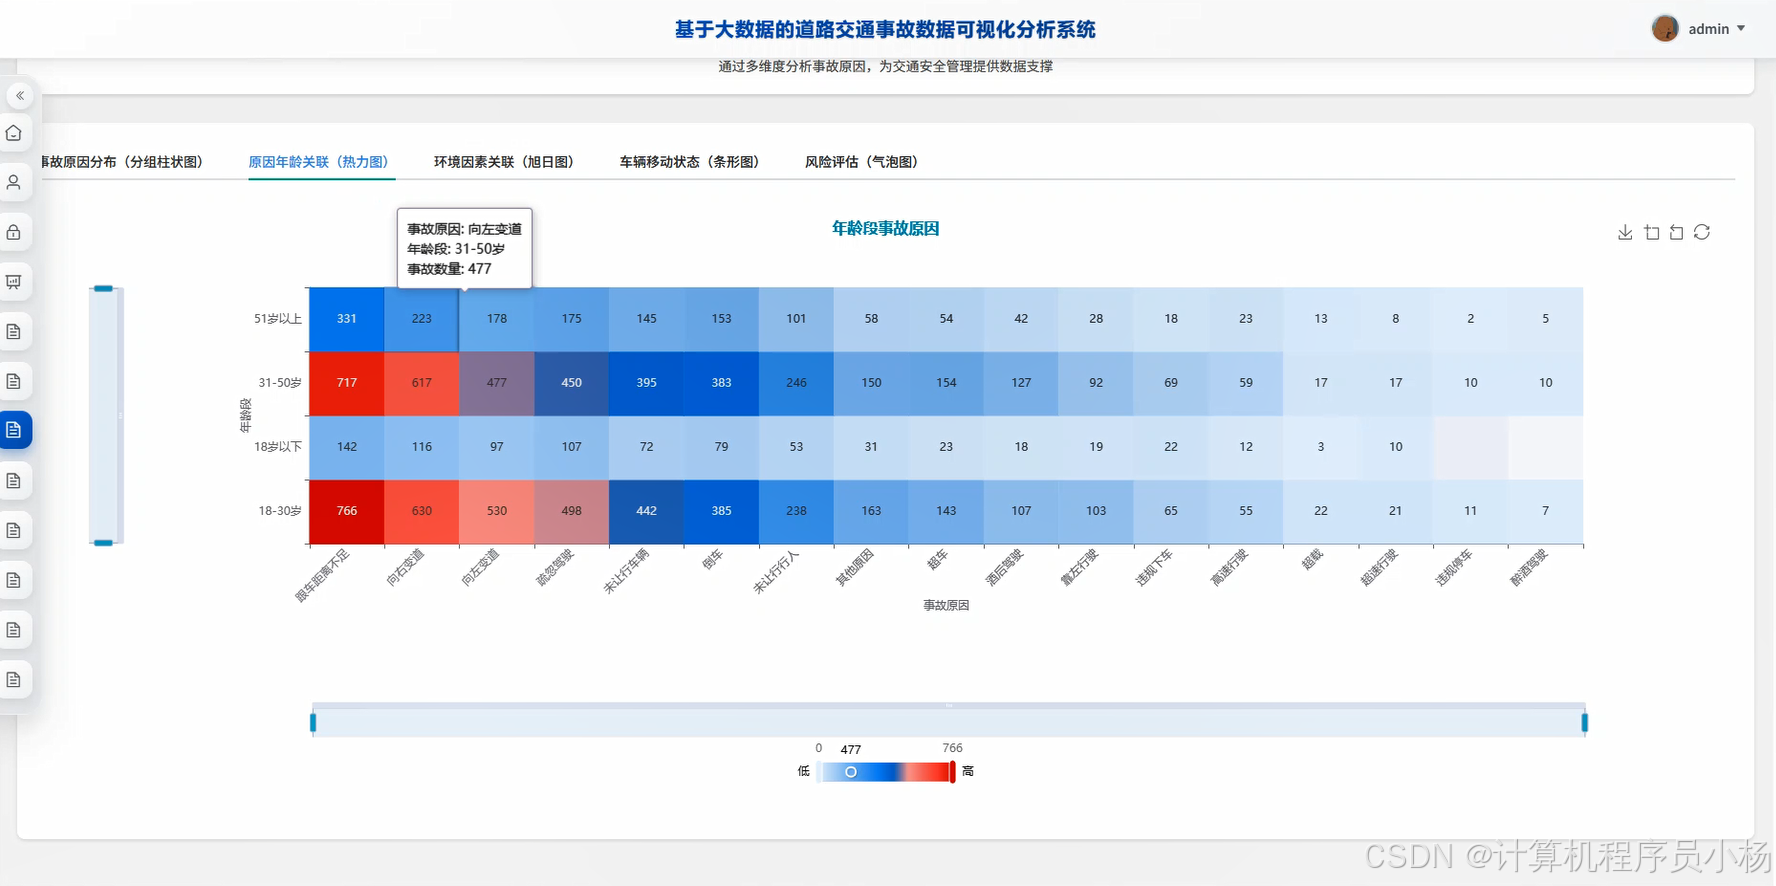This screenshot has width=1776, height=886.
Task: Click the system title 基于大数据的道路交通事故数据可视化分析系统
Action: pos(885,30)
